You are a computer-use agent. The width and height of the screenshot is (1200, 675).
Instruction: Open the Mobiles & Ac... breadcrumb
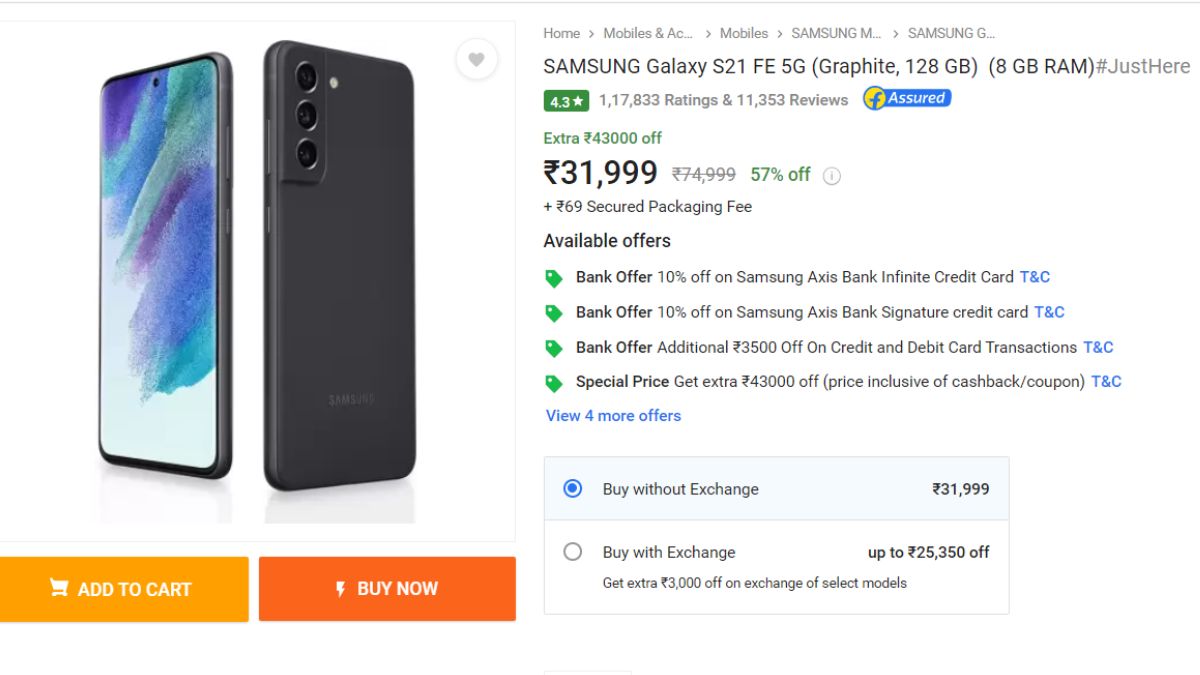point(648,33)
